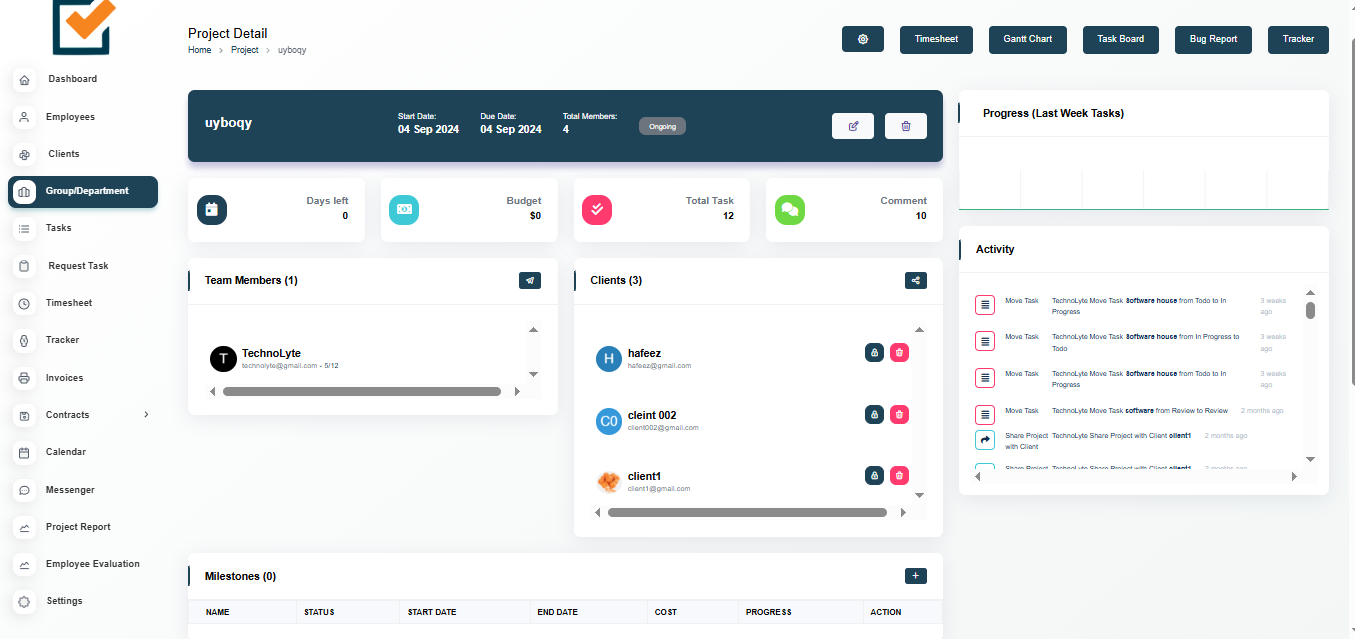
Task: Go to Invoices in the sidebar
Action: pyautogui.click(x=64, y=378)
